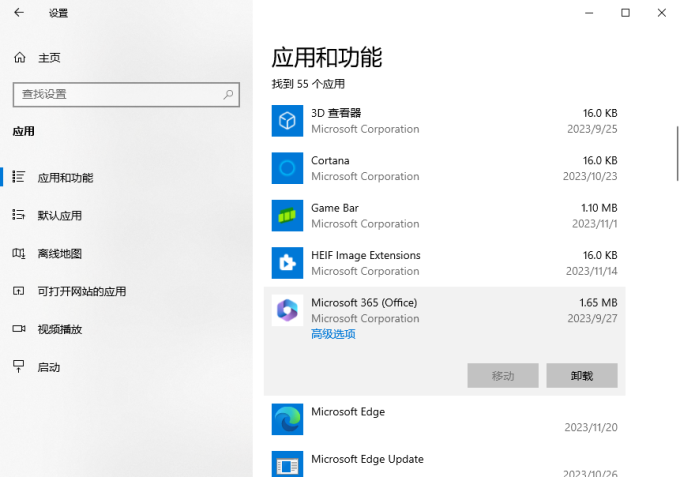Click the 默认应用 sidebar icon
The height and width of the screenshot is (477, 680).
click(x=18, y=215)
